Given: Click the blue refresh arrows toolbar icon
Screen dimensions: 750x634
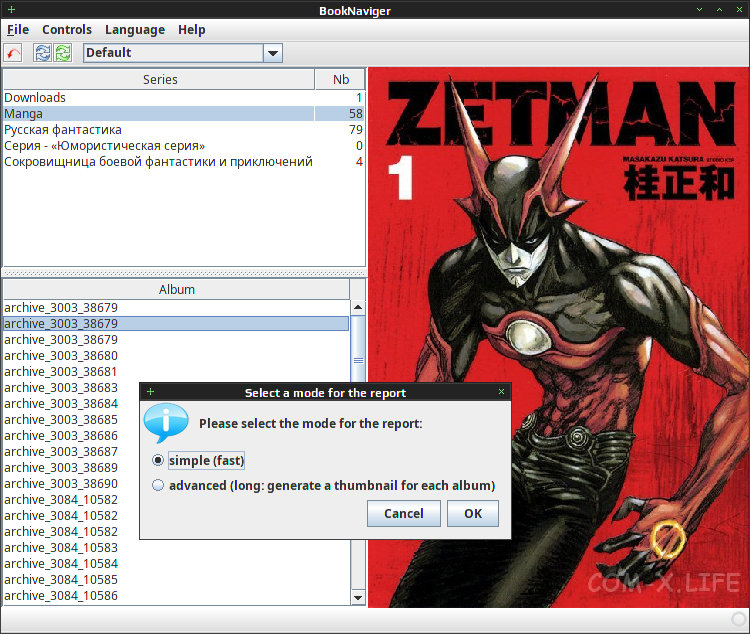Looking at the screenshot, I should click(43, 53).
